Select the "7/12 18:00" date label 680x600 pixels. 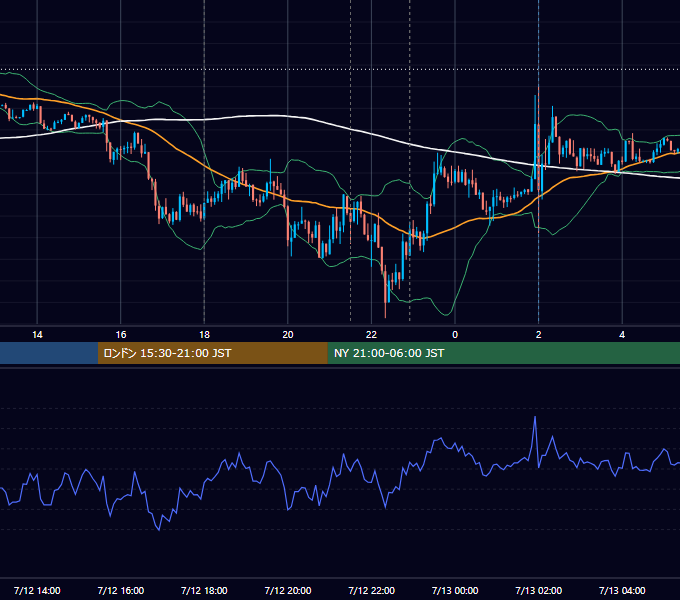204,590
